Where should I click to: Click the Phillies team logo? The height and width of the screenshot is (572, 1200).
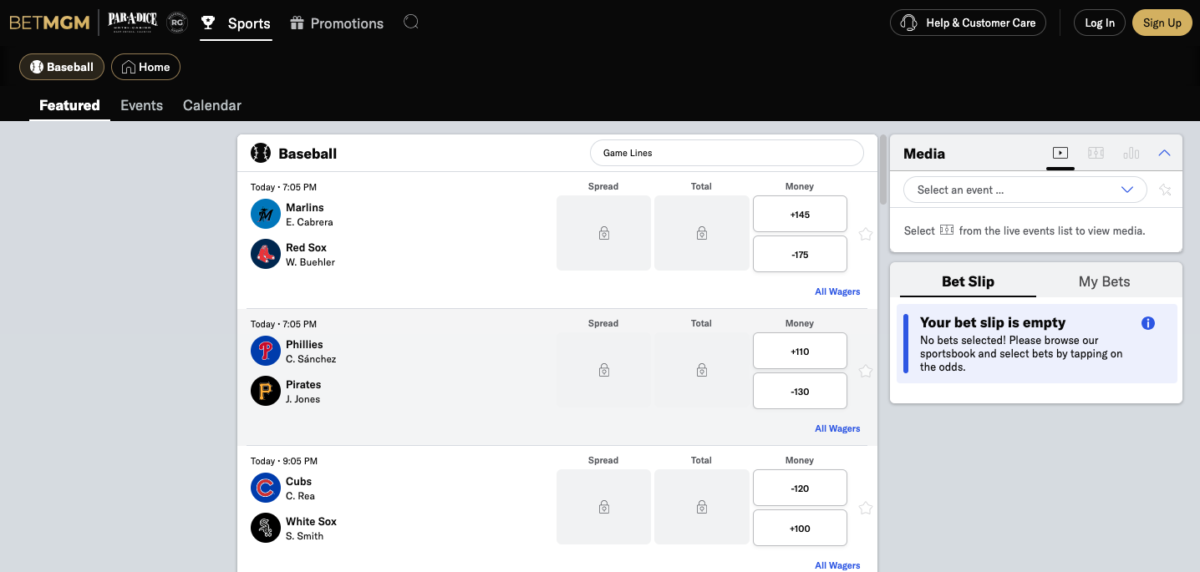(265, 351)
